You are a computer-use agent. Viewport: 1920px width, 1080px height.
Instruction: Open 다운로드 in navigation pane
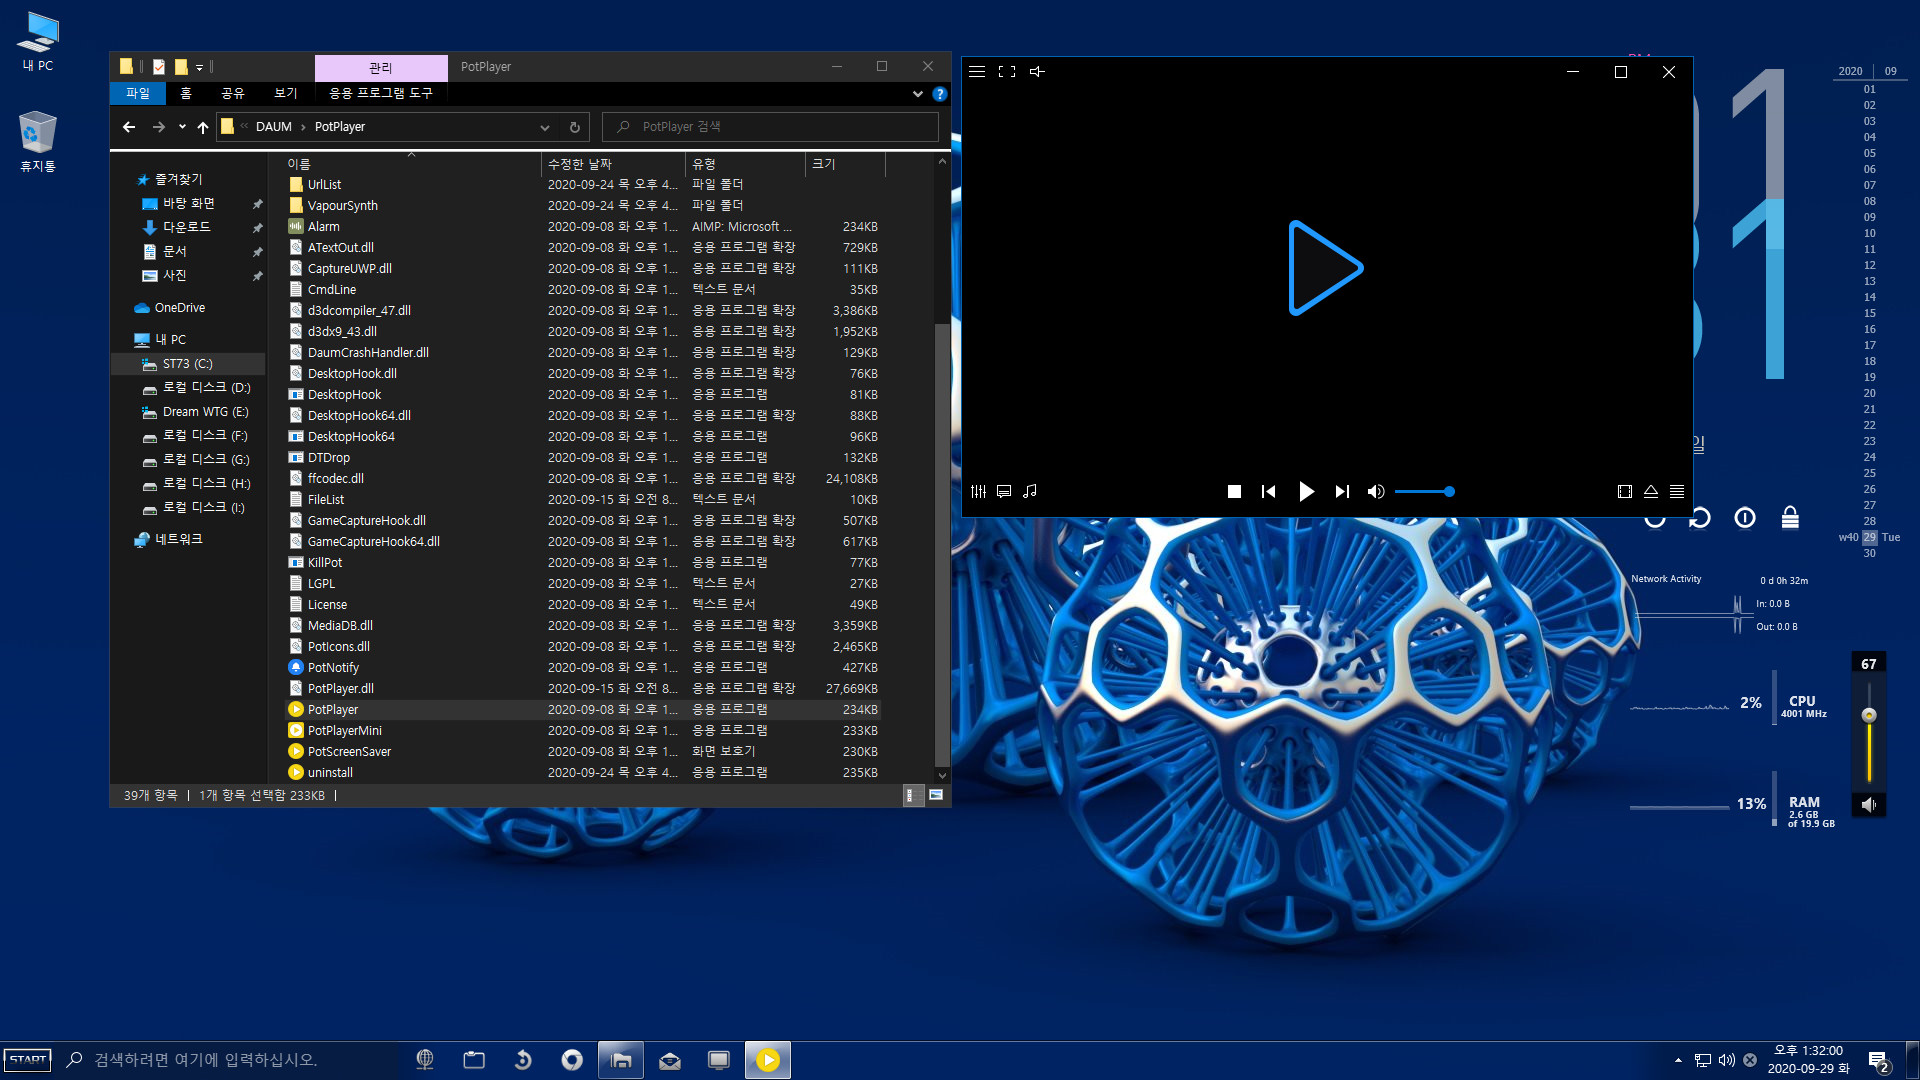[x=186, y=227]
